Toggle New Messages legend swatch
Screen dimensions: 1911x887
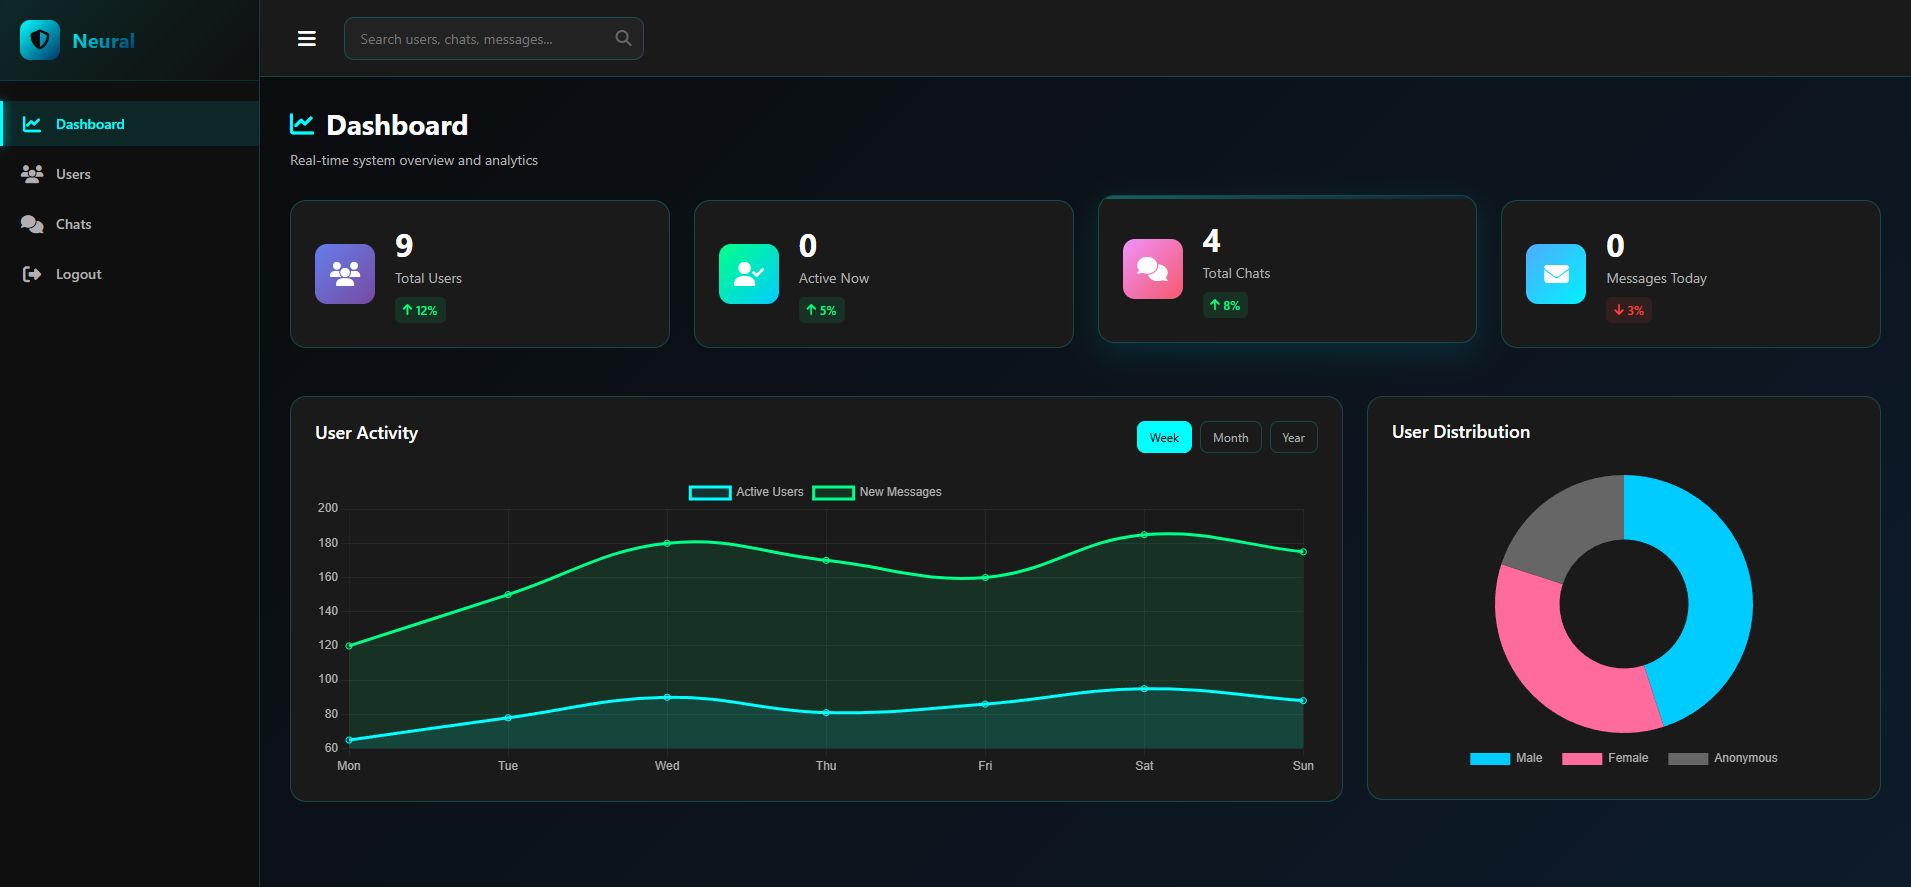coord(833,492)
